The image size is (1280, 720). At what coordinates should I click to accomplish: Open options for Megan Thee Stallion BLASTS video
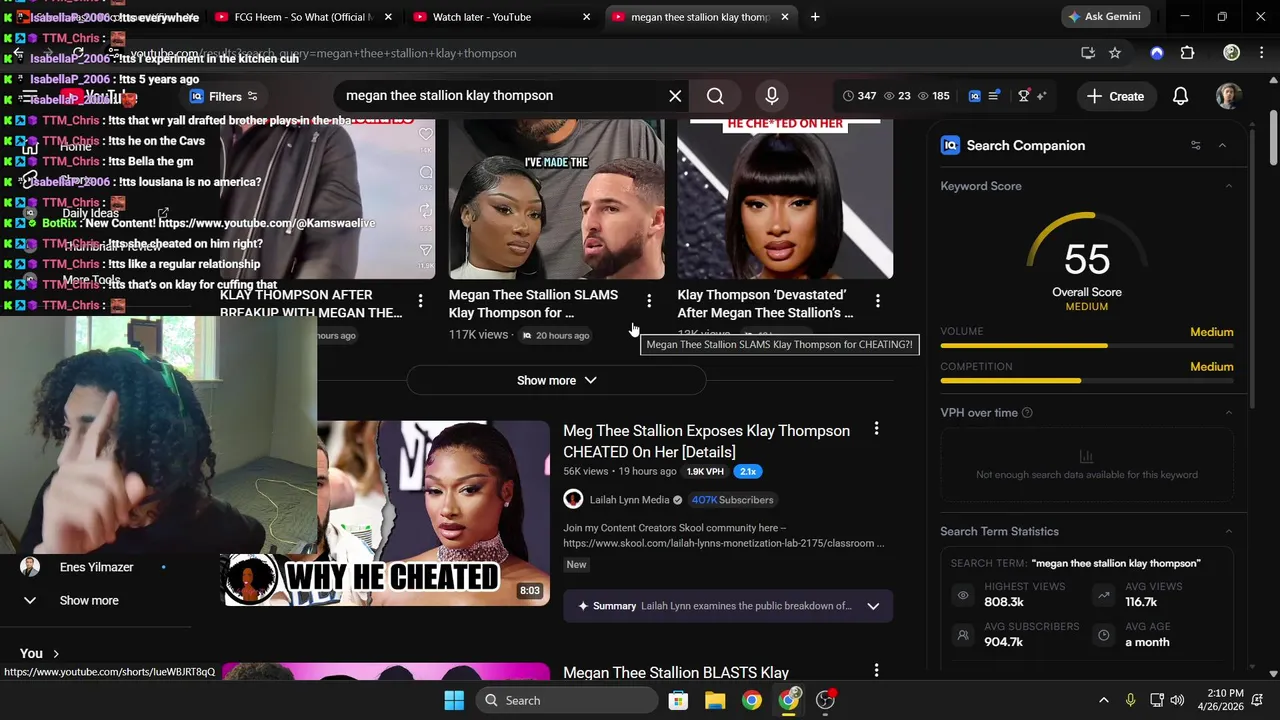876,671
